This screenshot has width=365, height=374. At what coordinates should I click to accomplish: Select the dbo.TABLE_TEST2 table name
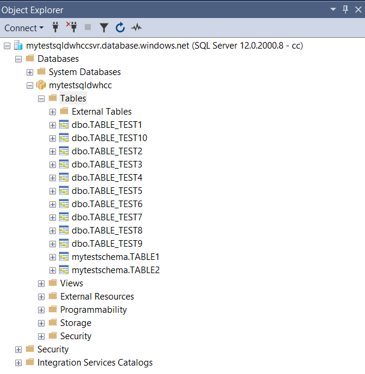point(107,151)
